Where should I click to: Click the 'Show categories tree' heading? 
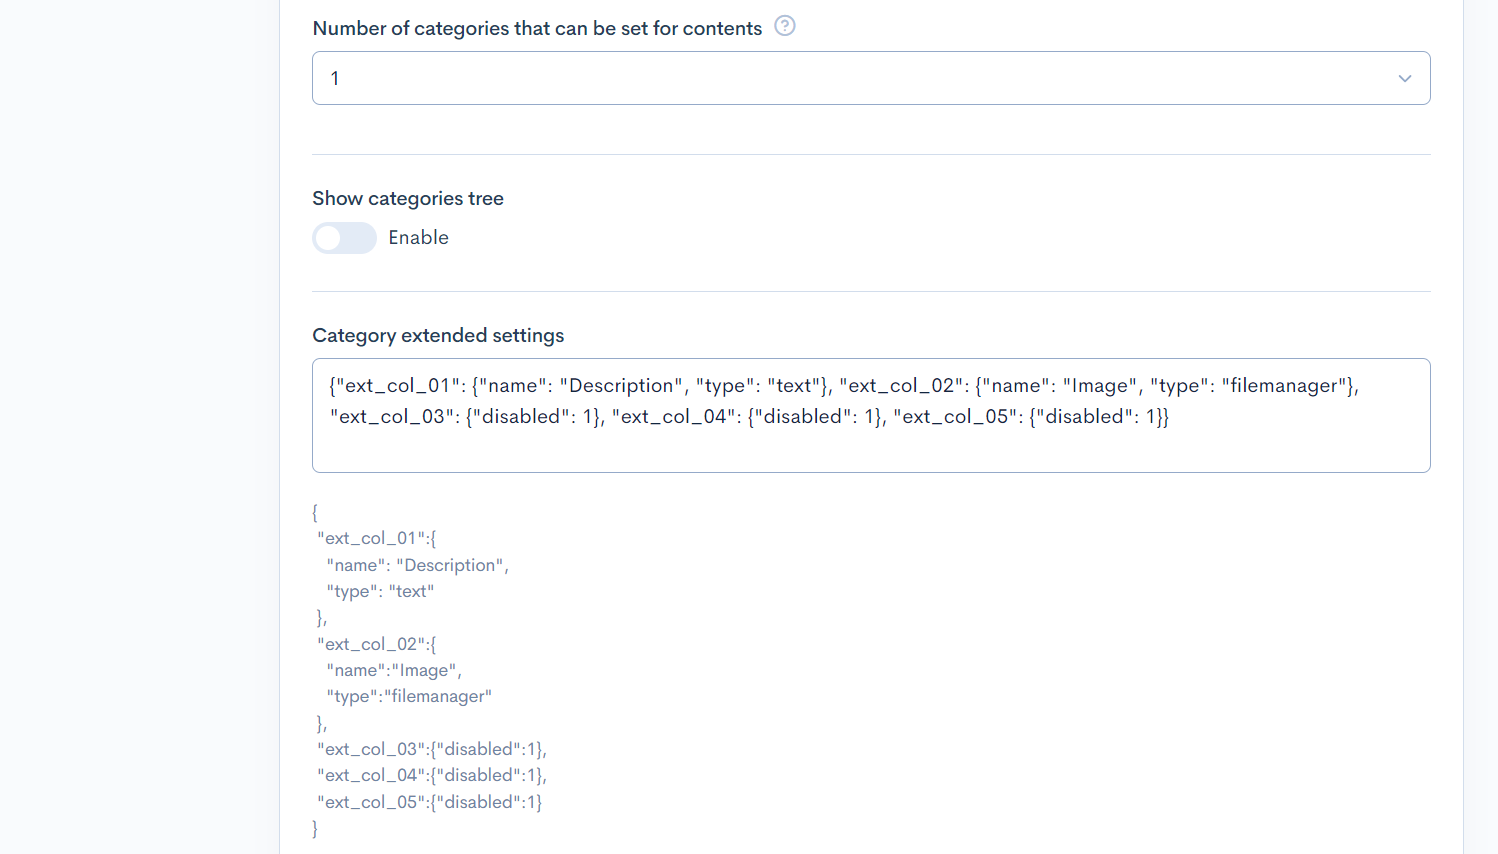click(x=408, y=199)
